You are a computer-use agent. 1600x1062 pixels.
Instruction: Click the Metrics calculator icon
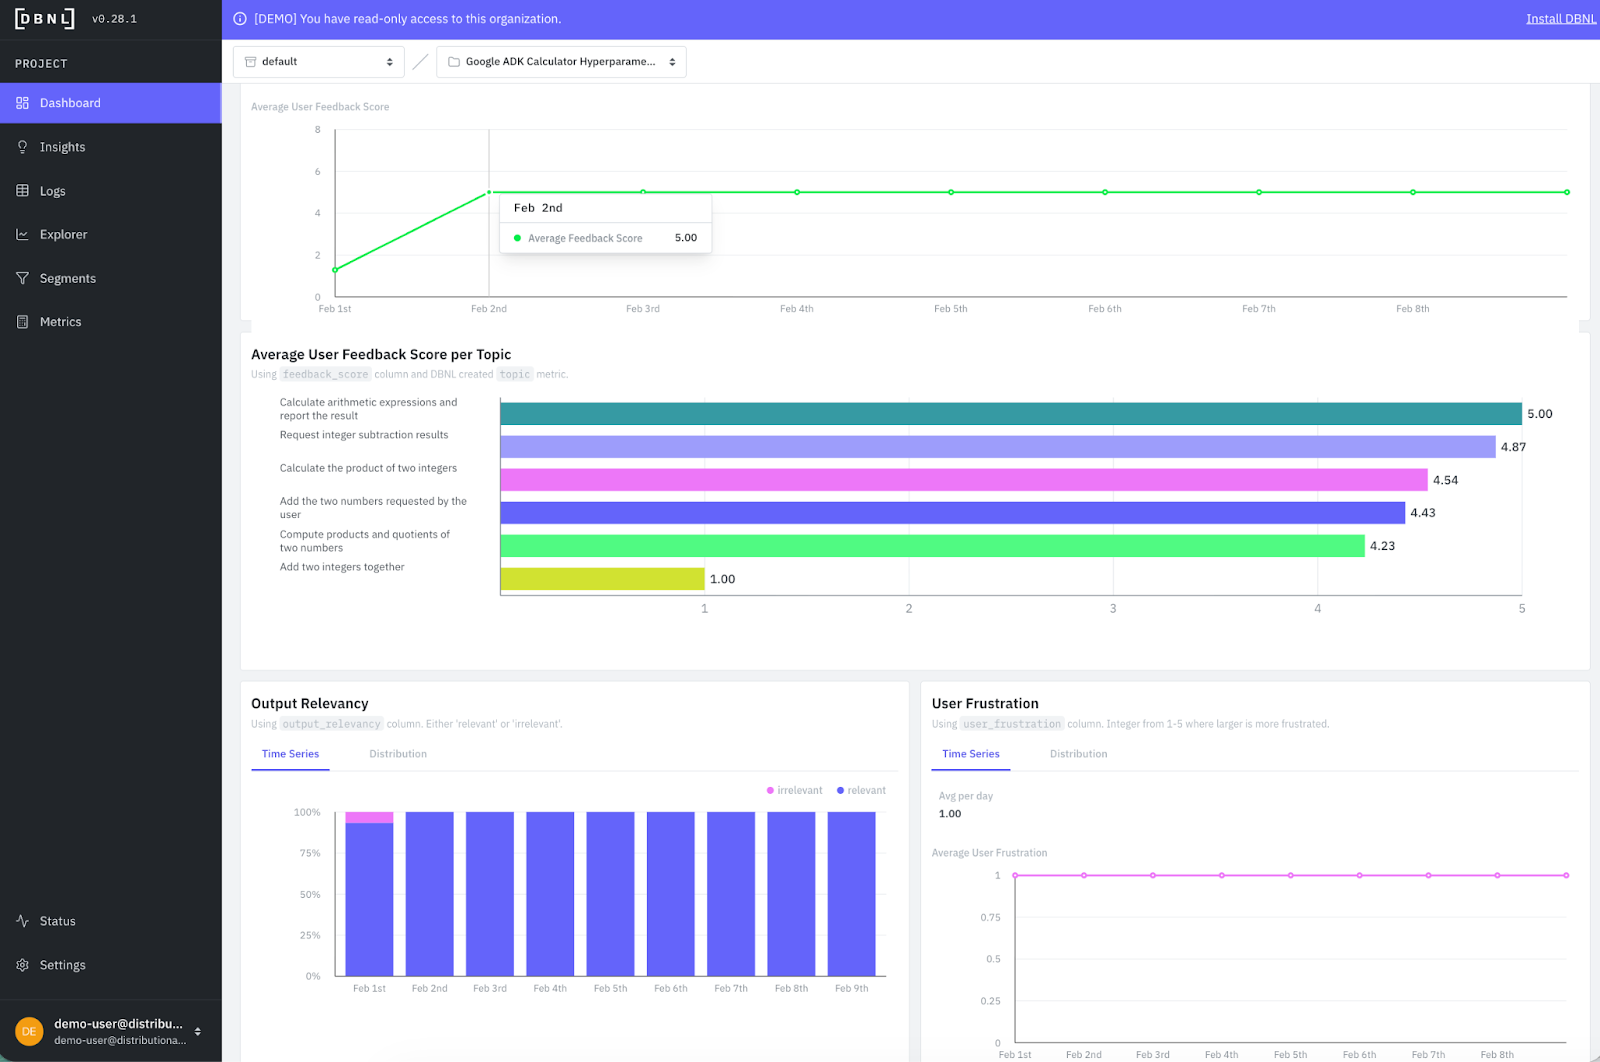pos(22,322)
